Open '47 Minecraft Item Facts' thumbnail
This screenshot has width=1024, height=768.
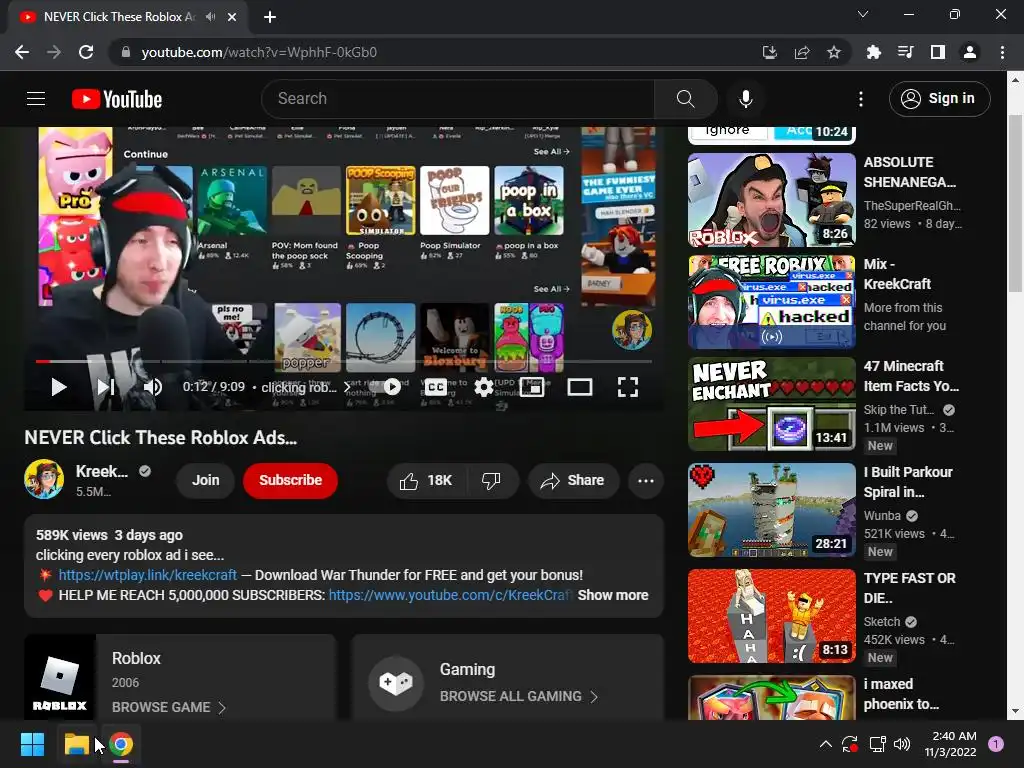[x=771, y=404]
